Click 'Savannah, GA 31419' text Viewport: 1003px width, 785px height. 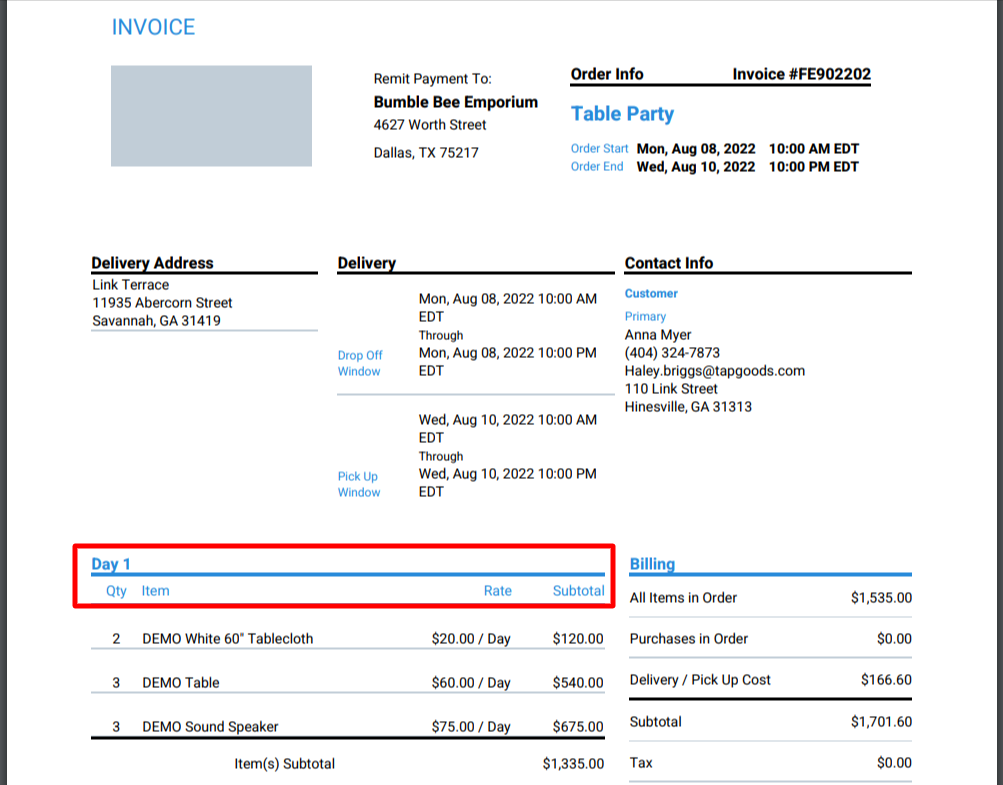tap(157, 321)
